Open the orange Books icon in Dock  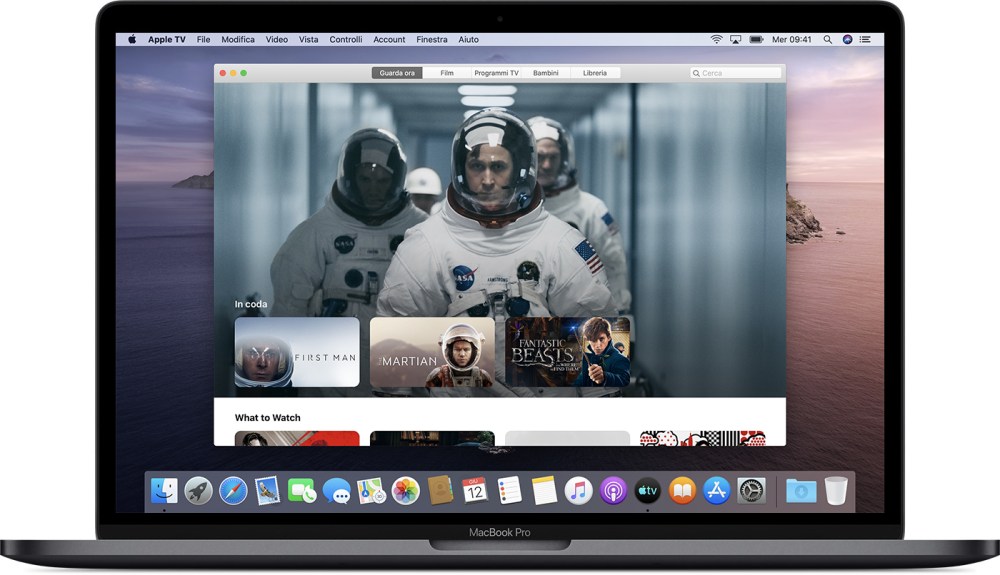coord(682,491)
